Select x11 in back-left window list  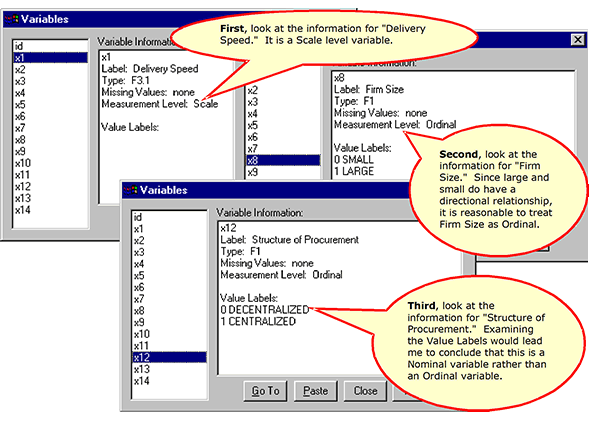50,175
